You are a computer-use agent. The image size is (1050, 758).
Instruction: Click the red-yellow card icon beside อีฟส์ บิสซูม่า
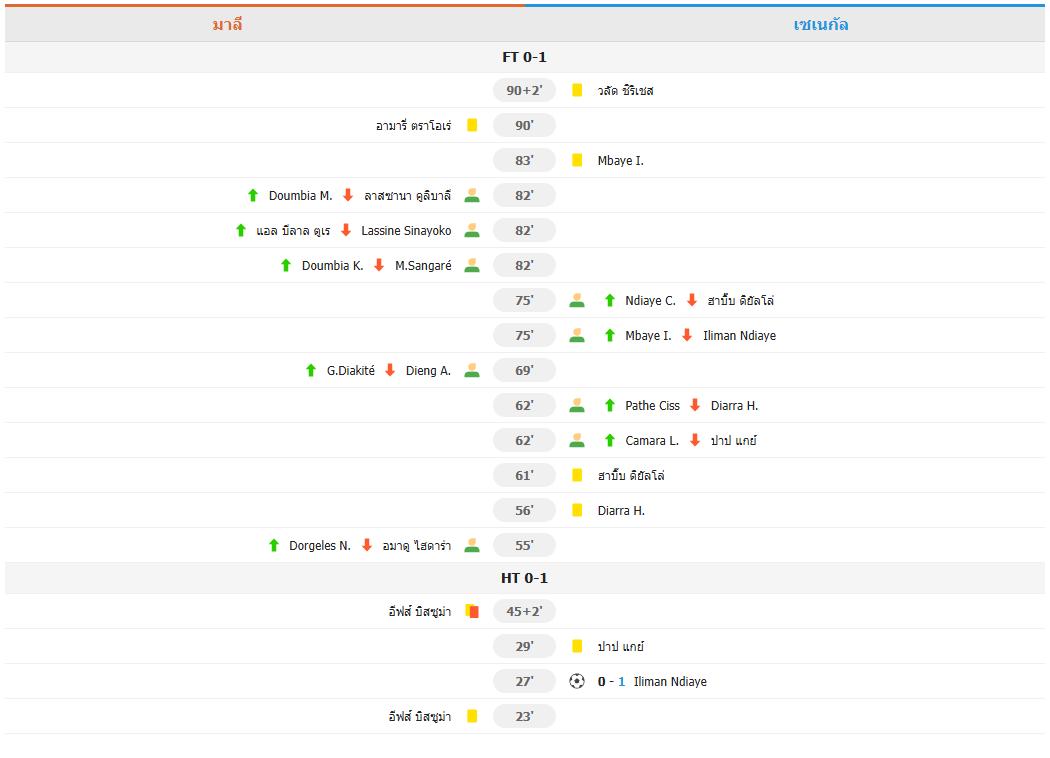pos(471,610)
